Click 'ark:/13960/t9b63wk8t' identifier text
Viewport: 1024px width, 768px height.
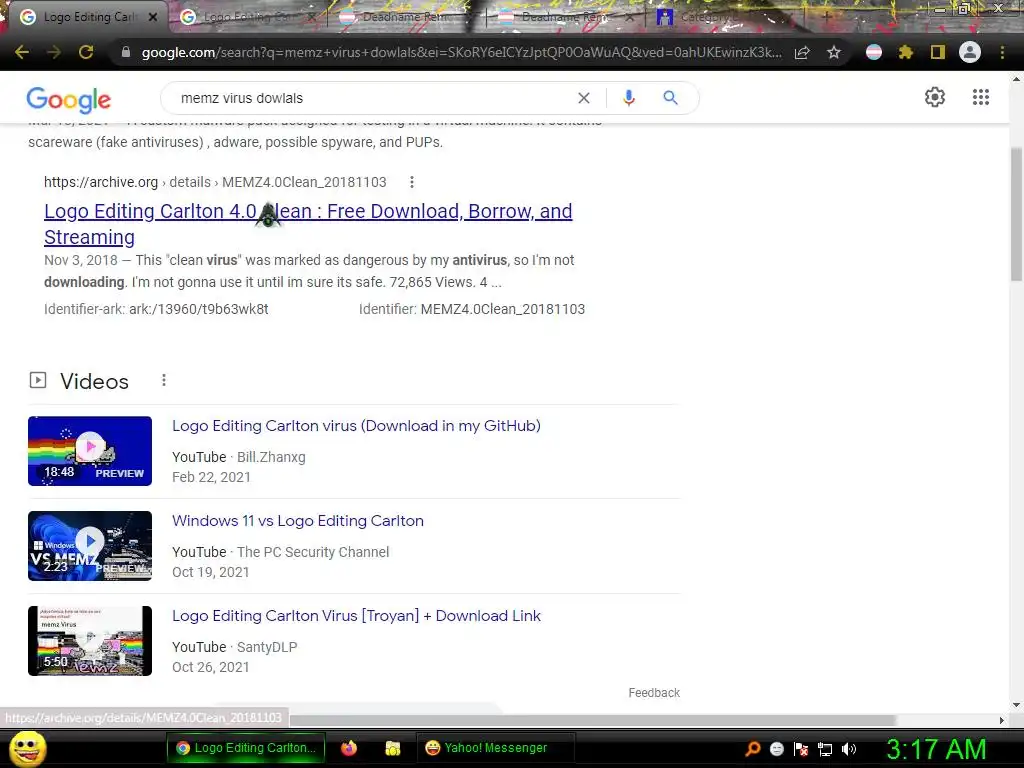click(199, 310)
